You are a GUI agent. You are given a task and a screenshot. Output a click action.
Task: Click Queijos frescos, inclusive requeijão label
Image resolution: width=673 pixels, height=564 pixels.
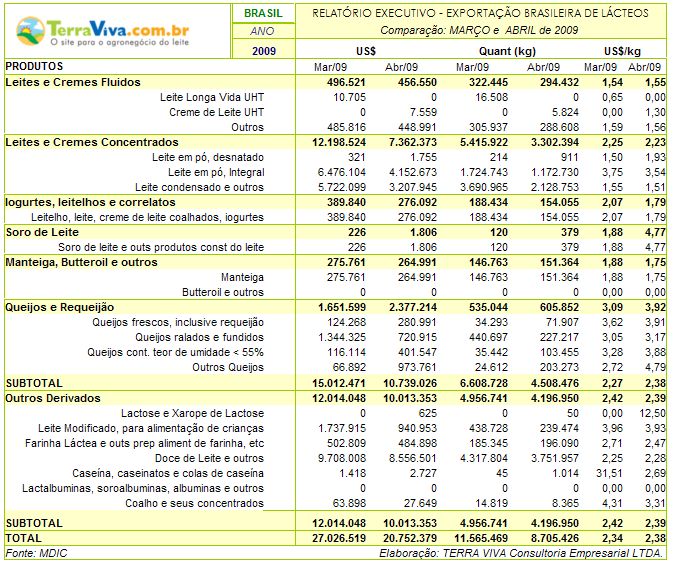point(178,322)
